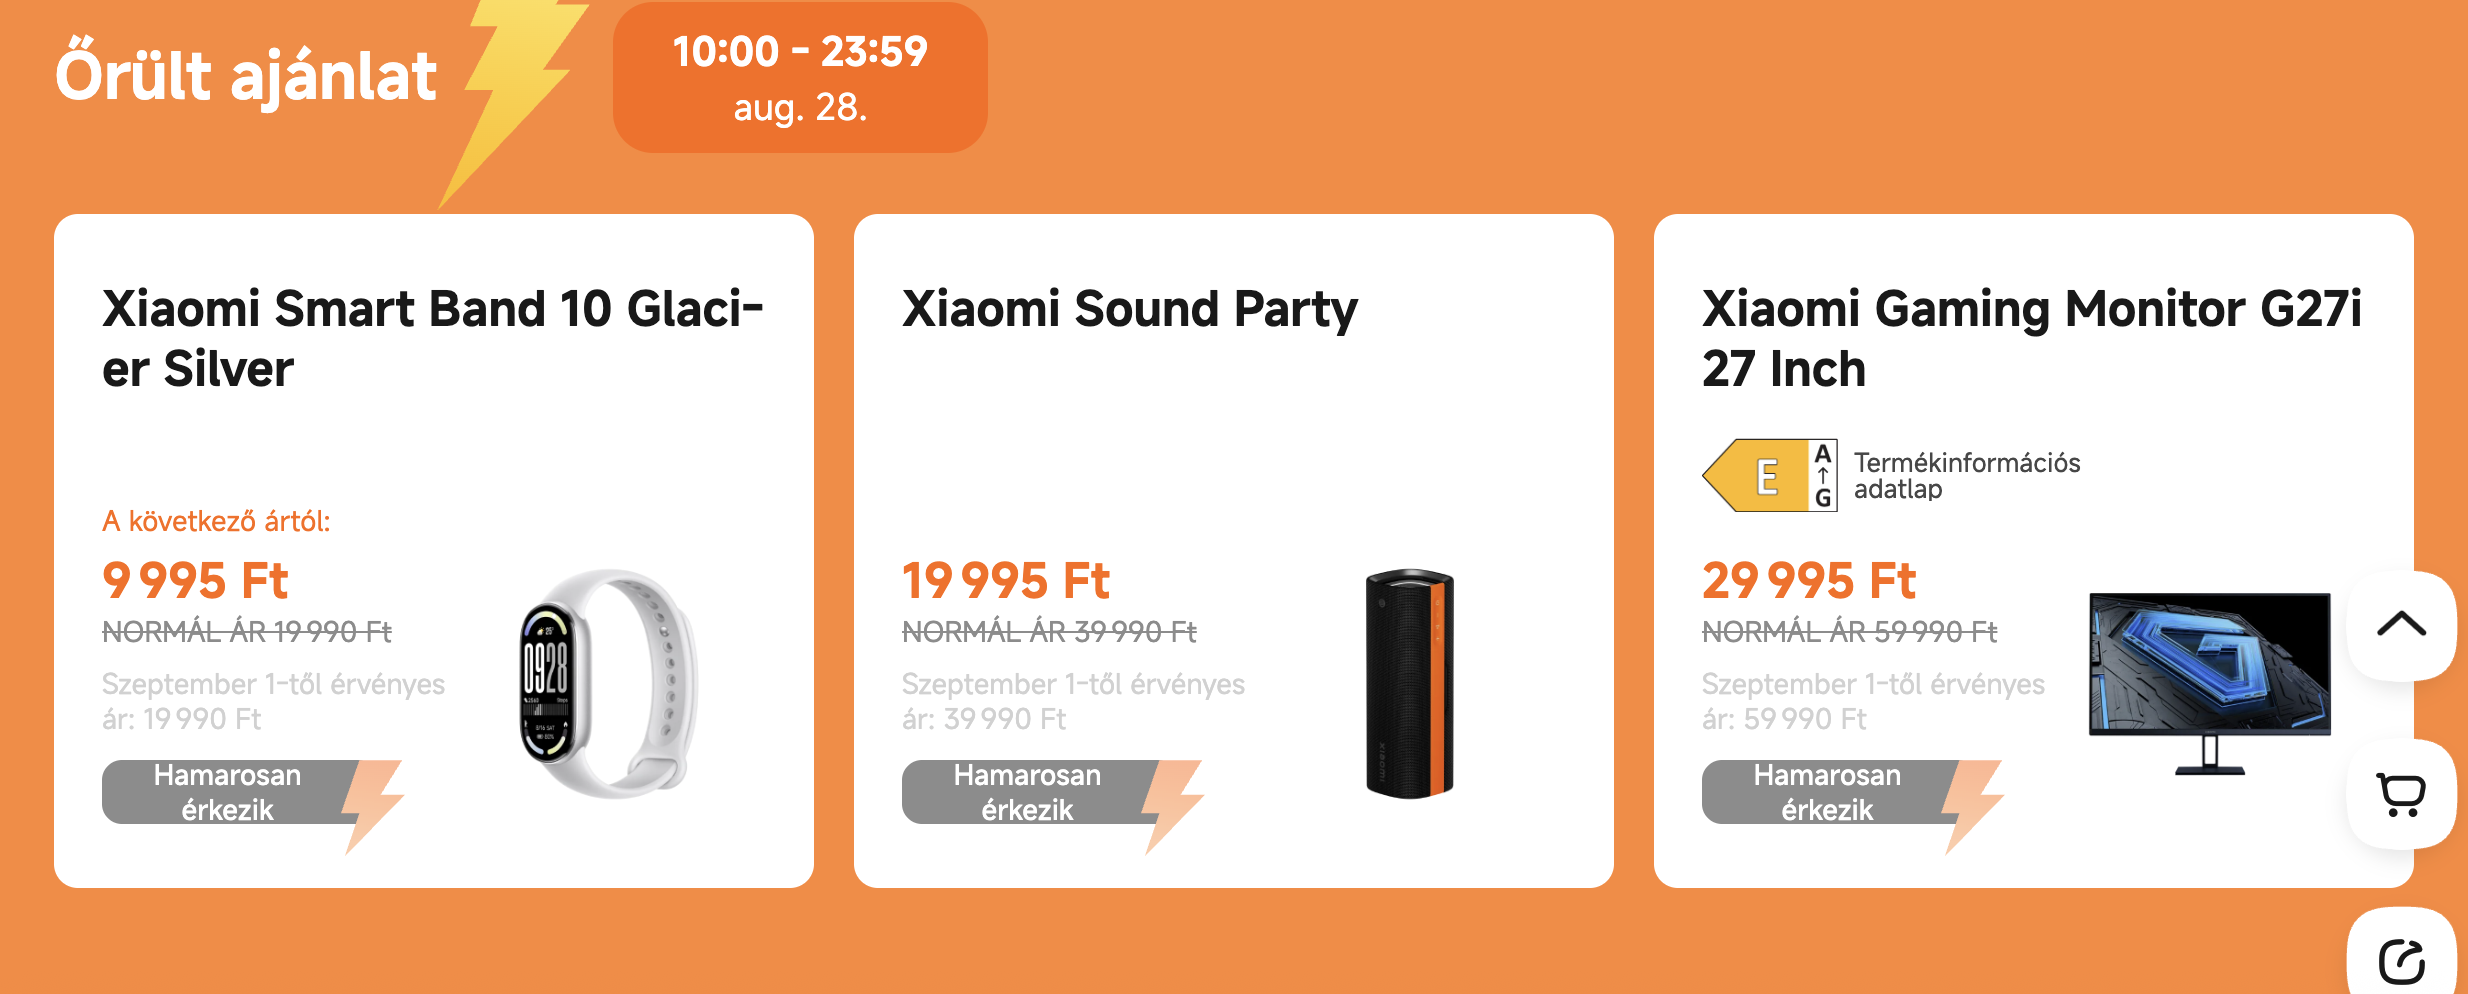The height and width of the screenshot is (994, 2468).
Task: Click the 9 995 Ft price
Action: coord(195,581)
